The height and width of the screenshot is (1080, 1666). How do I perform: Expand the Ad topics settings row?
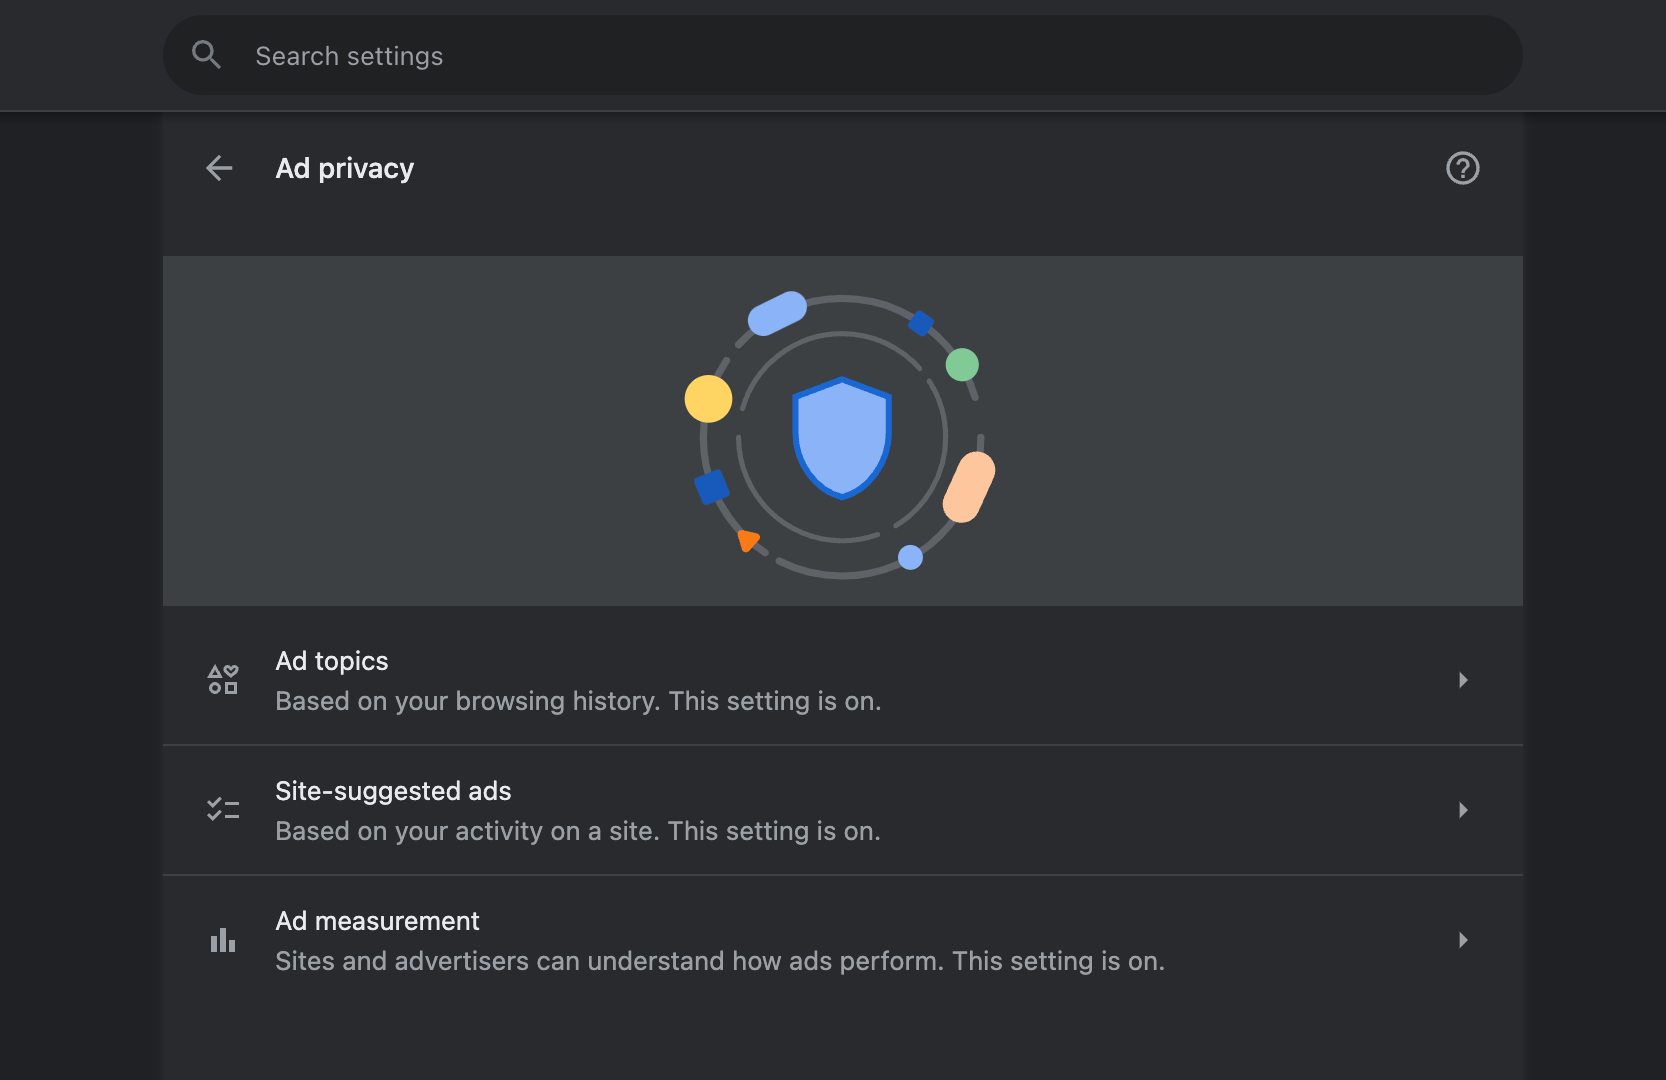(x=1463, y=680)
